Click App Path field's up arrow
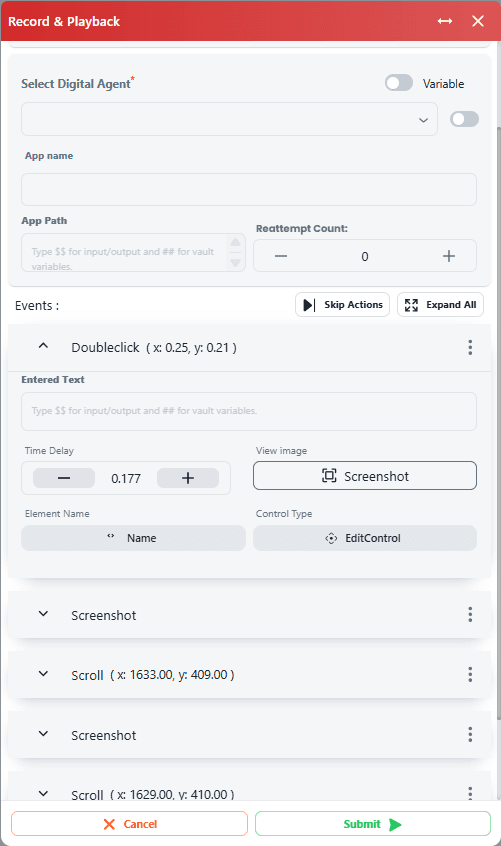This screenshot has height=846, width=501. (236, 242)
